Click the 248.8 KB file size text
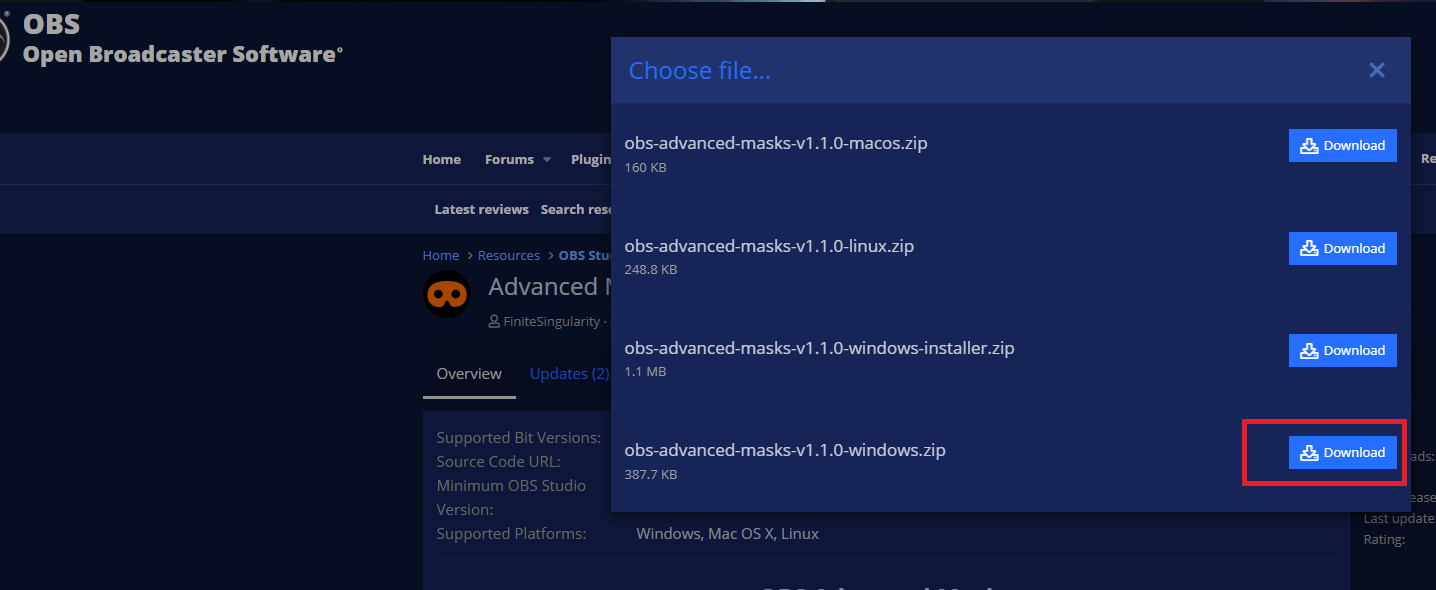Screen dimensions: 1436x590 coord(651,270)
